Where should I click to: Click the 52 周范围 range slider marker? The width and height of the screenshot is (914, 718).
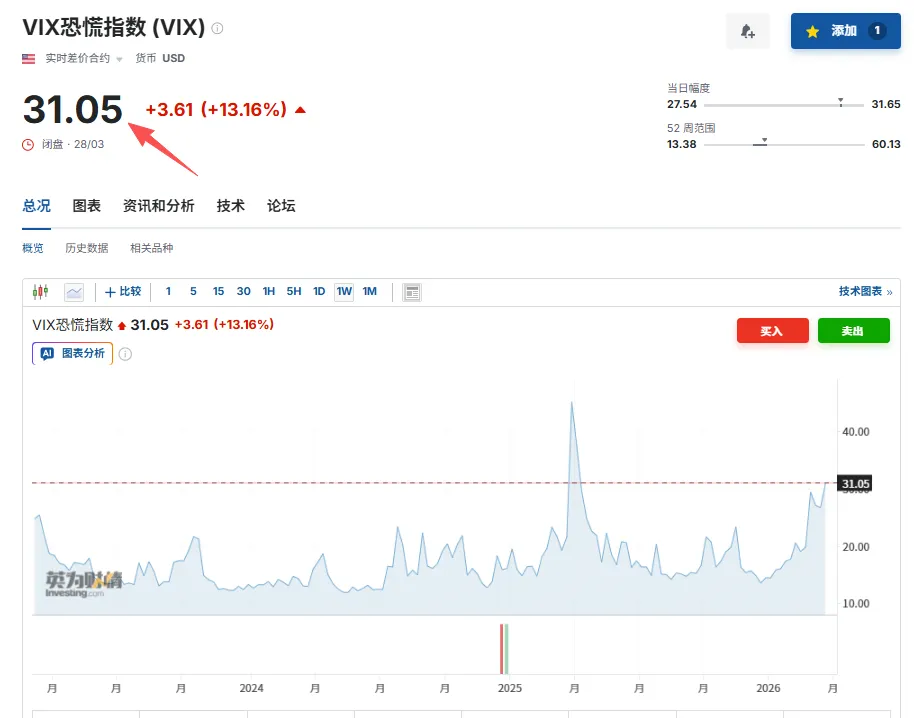pos(764,141)
